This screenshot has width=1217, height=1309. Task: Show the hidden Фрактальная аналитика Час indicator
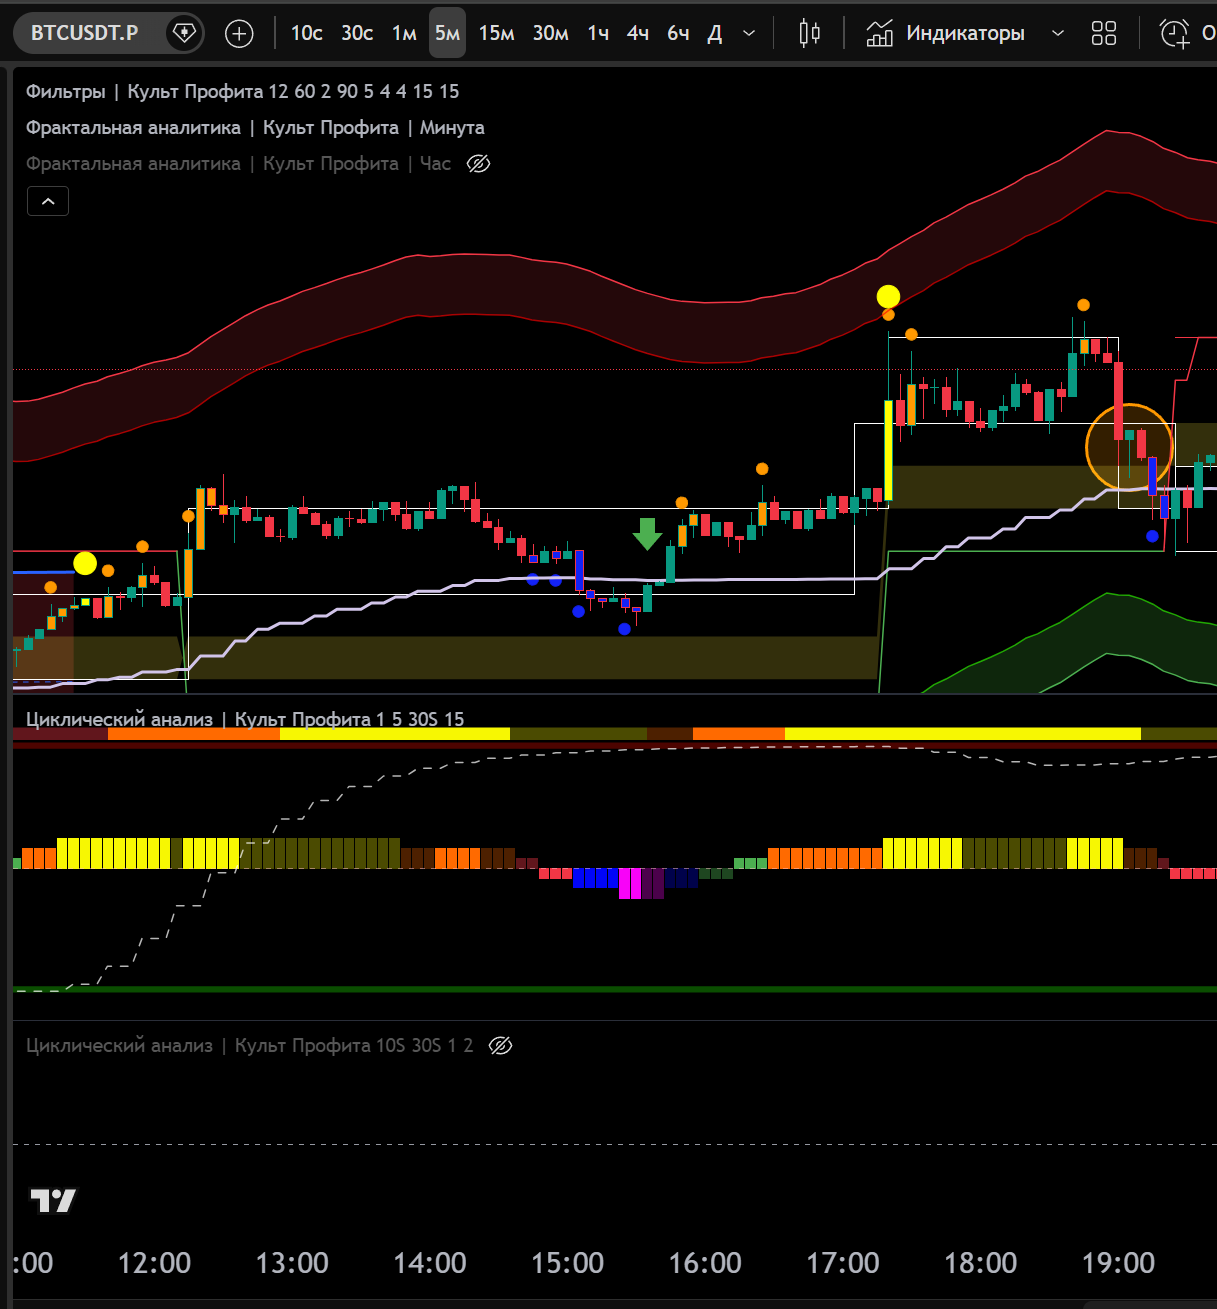coord(479,164)
